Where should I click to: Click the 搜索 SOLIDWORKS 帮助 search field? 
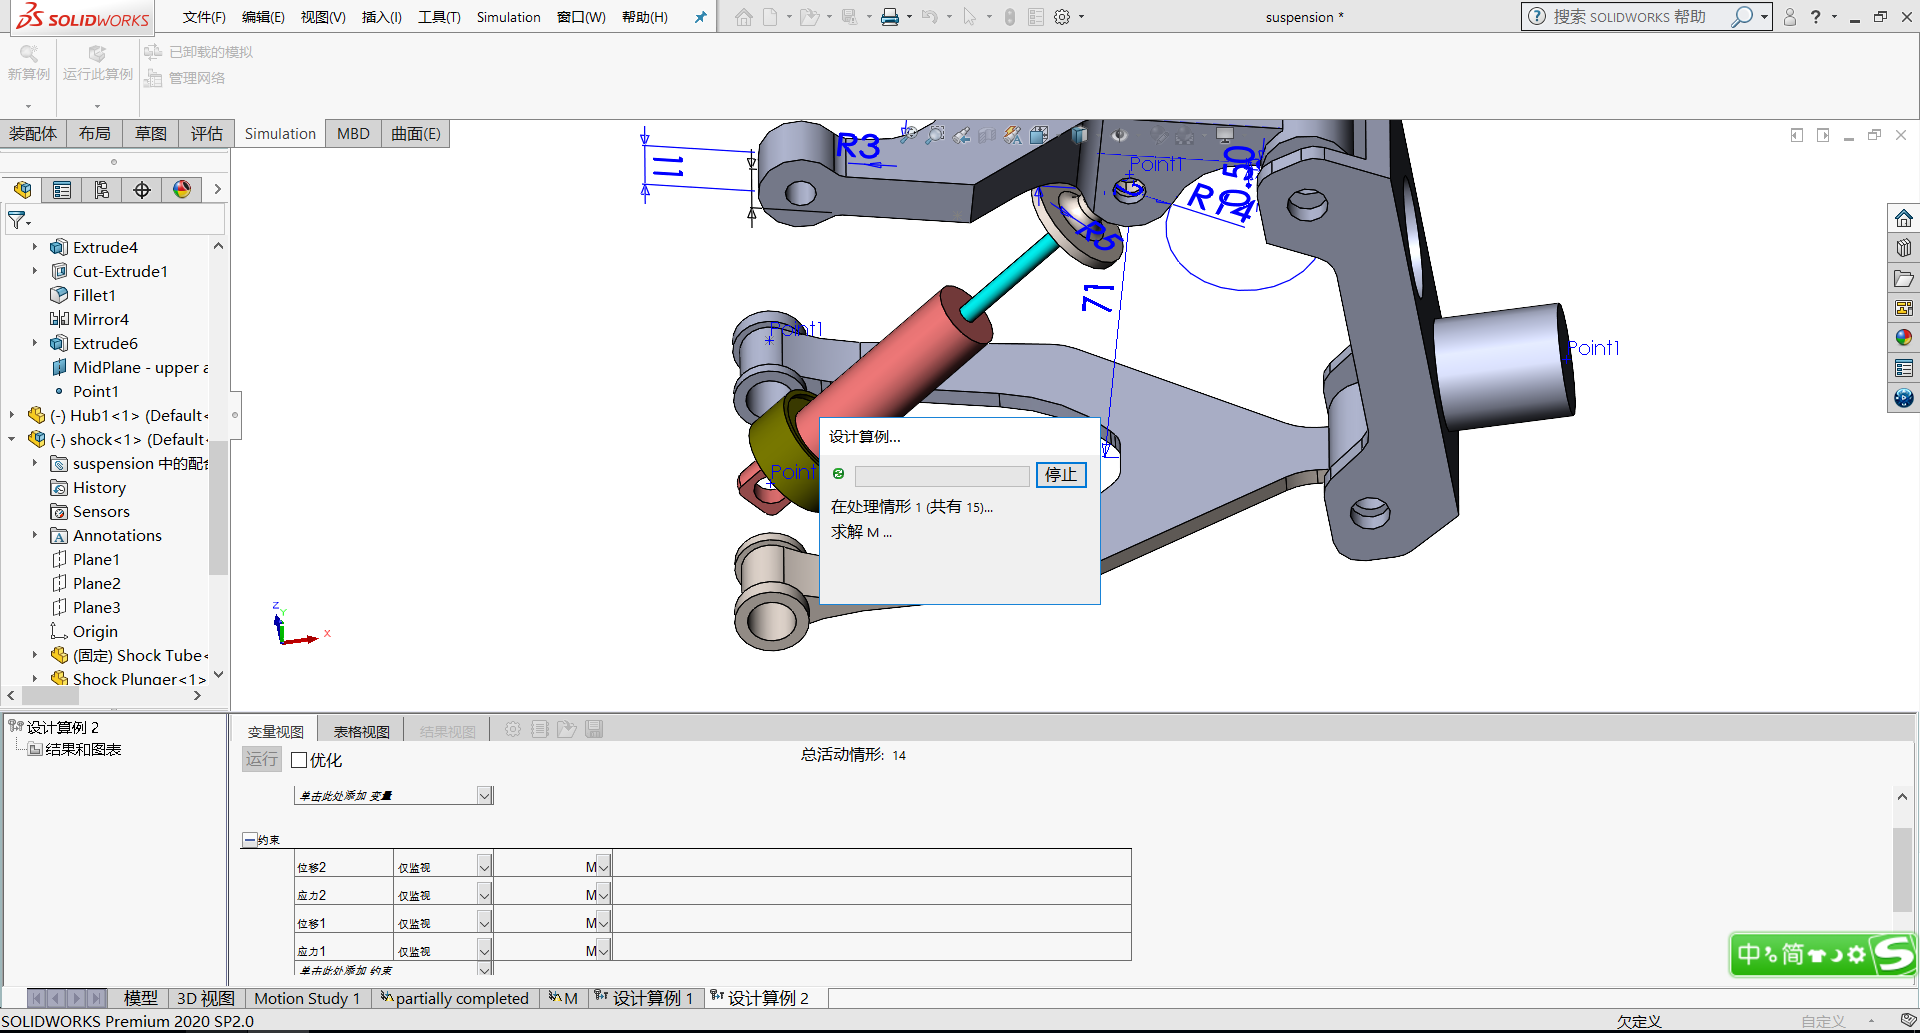pos(1630,17)
